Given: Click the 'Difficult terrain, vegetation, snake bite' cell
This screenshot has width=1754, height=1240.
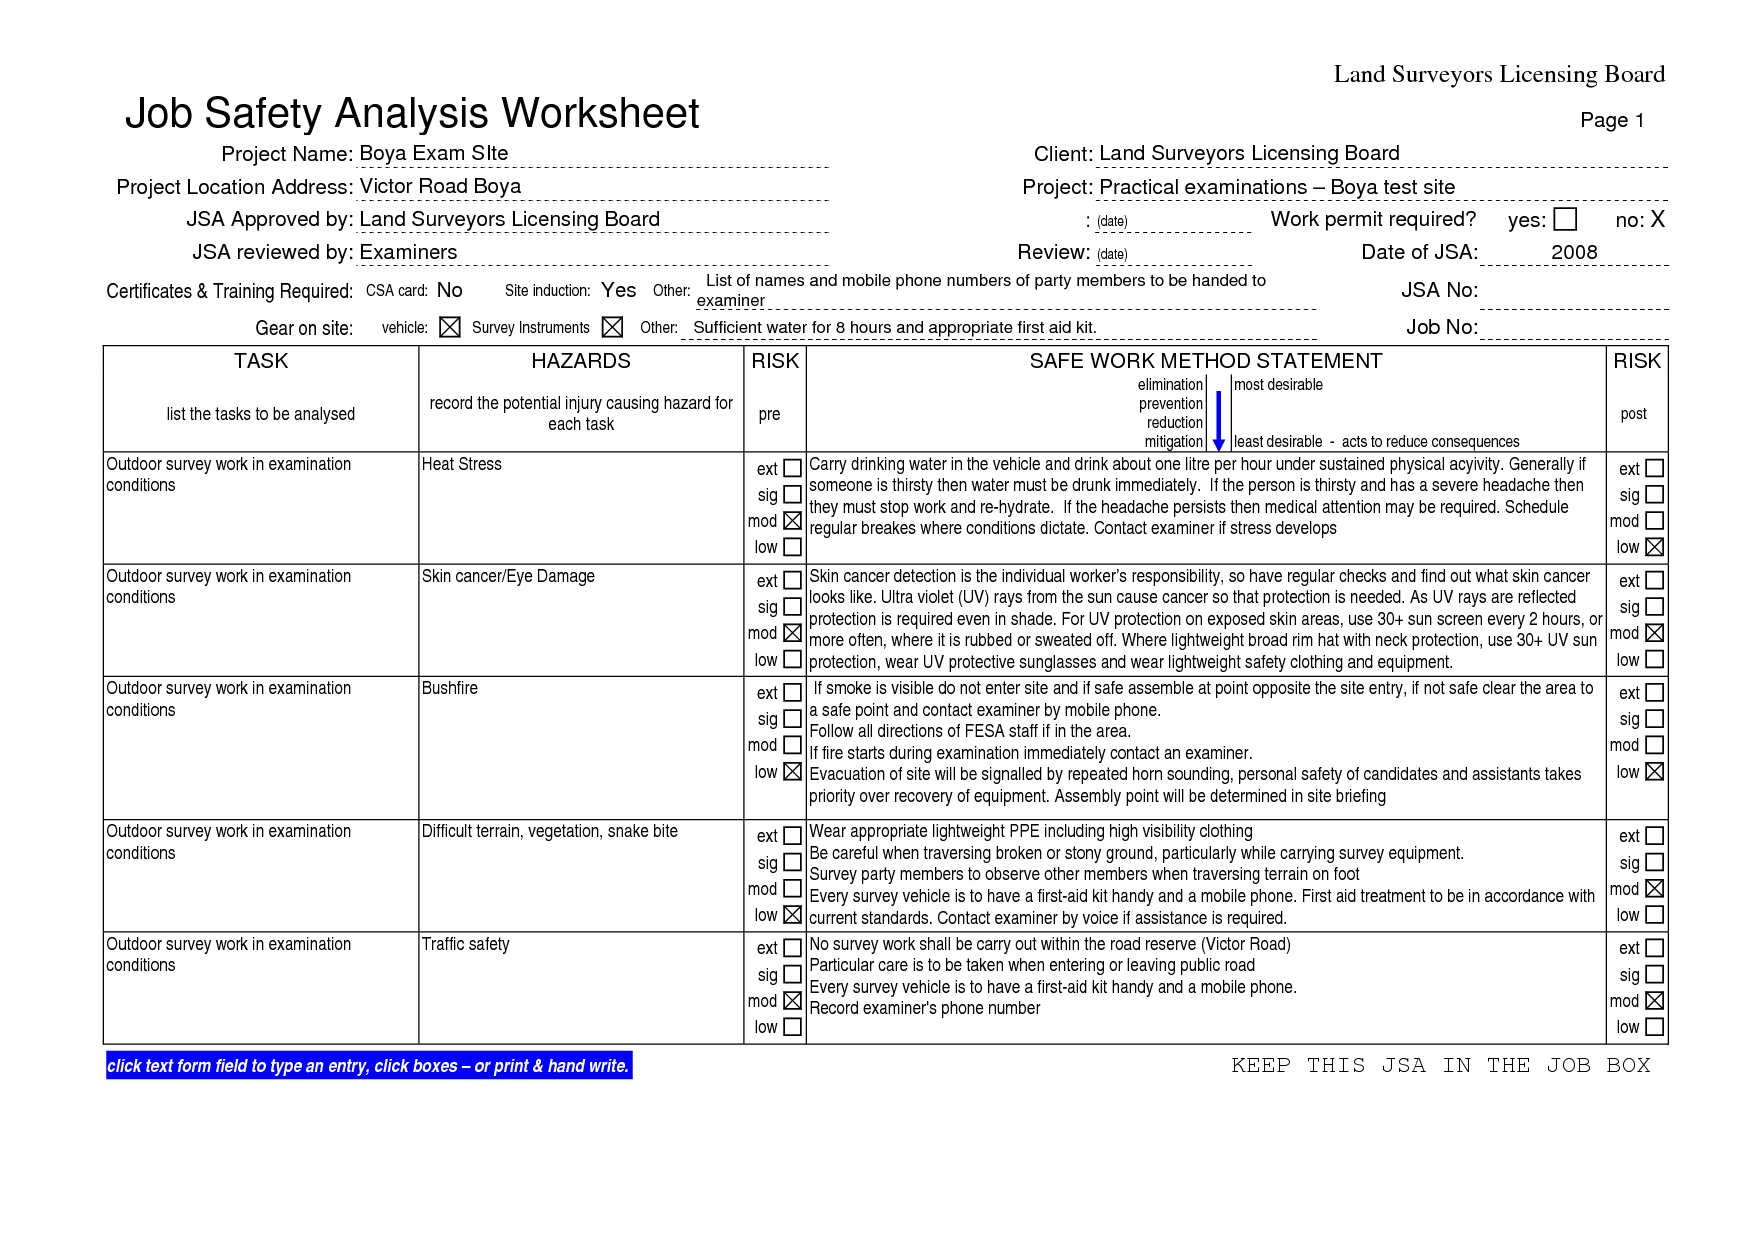Looking at the screenshot, I should point(581,876).
